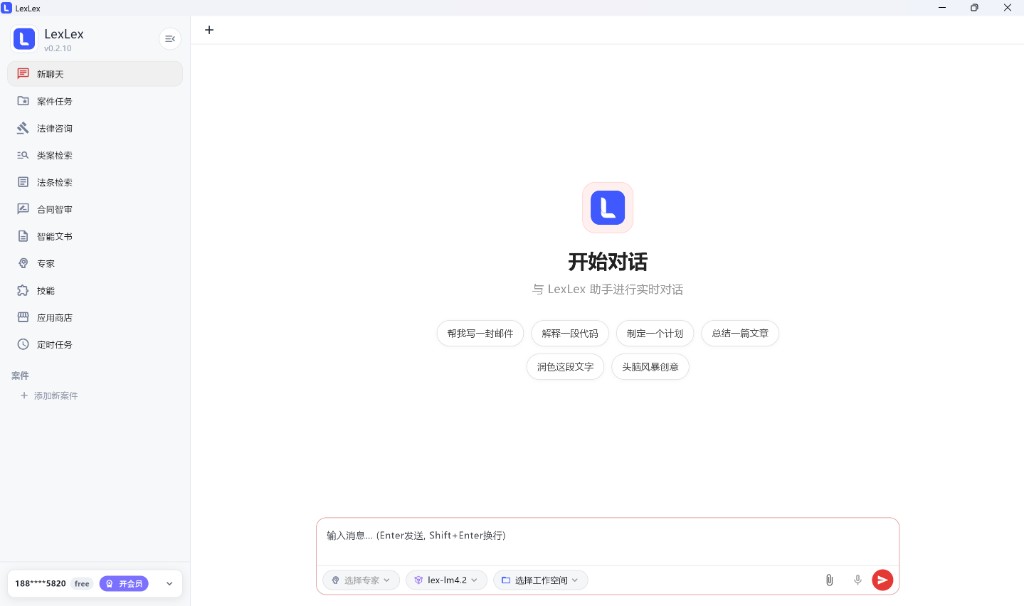This screenshot has width=1024, height=606.
Task: Click the 添加新案件 link
Action: [x=56, y=396]
